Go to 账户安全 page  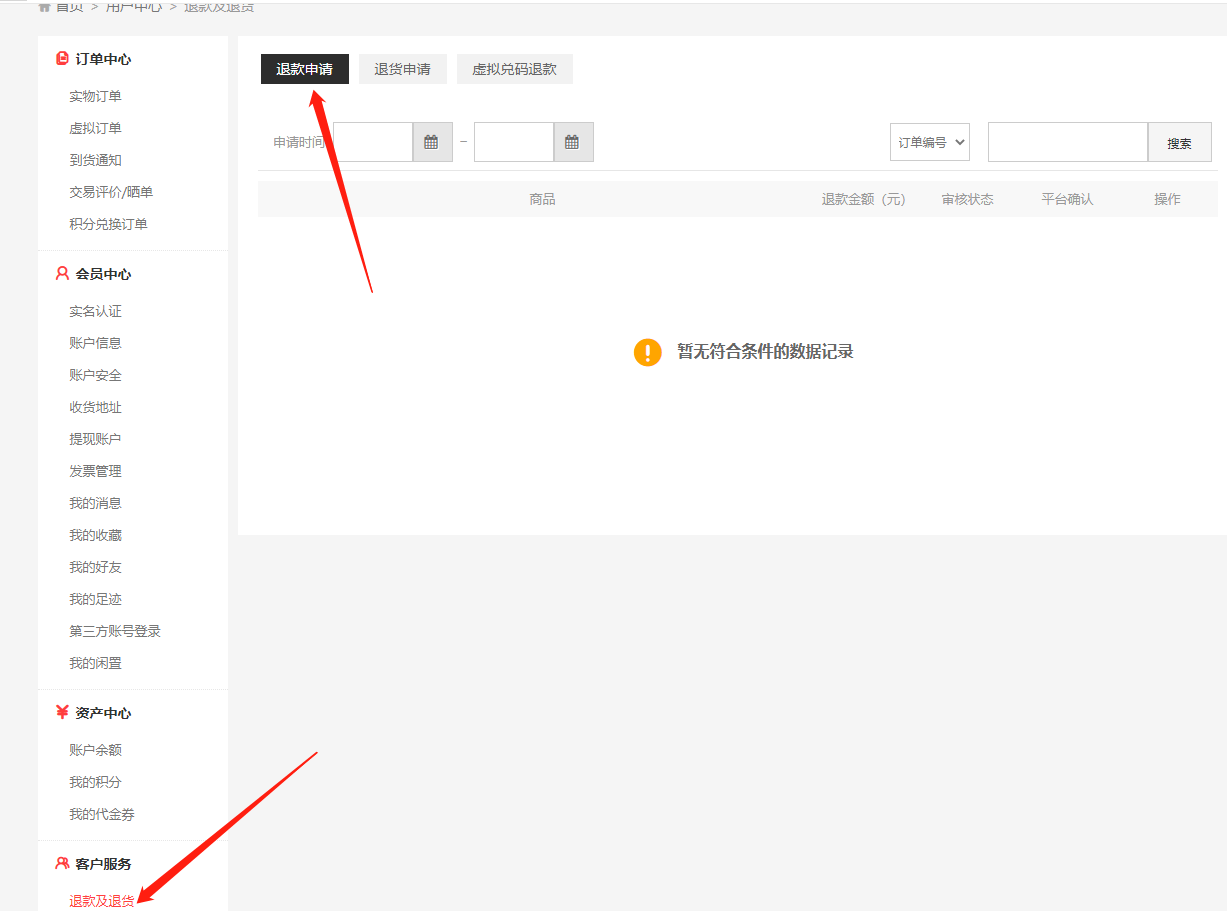(95, 375)
